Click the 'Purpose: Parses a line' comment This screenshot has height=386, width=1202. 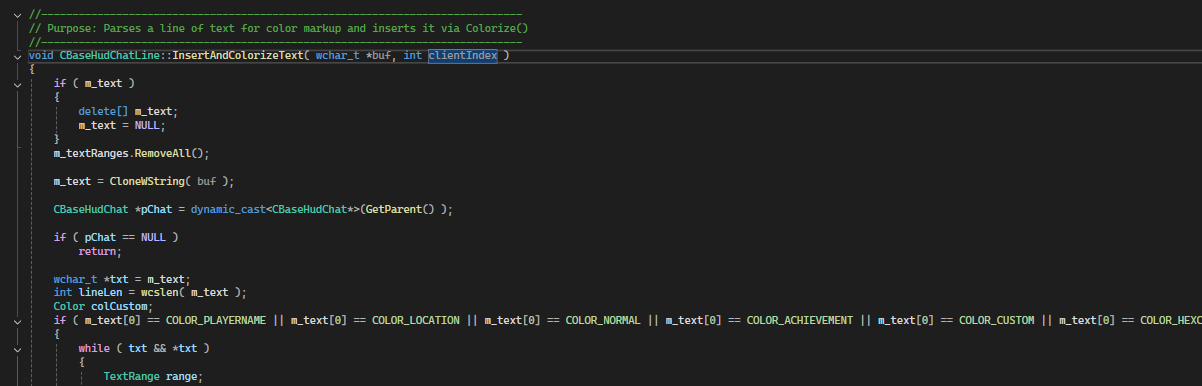pyautogui.click(x=279, y=28)
